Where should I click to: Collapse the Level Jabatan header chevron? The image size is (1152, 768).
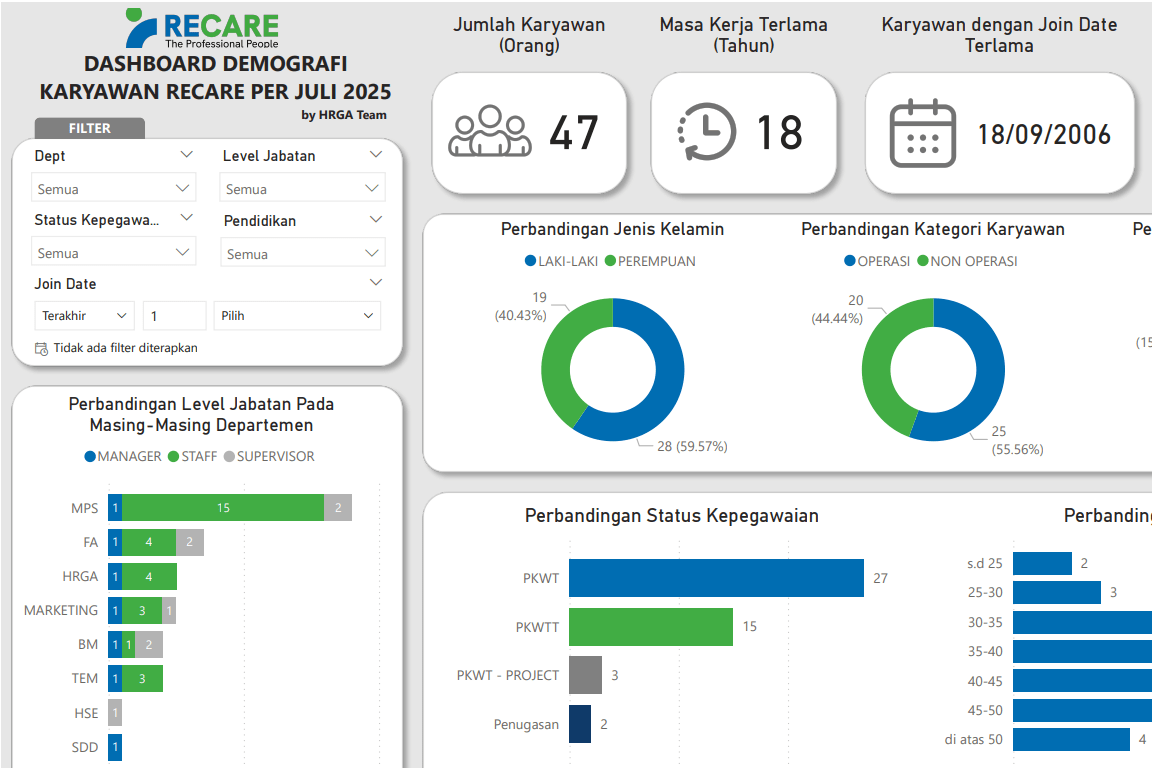click(375, 154)
